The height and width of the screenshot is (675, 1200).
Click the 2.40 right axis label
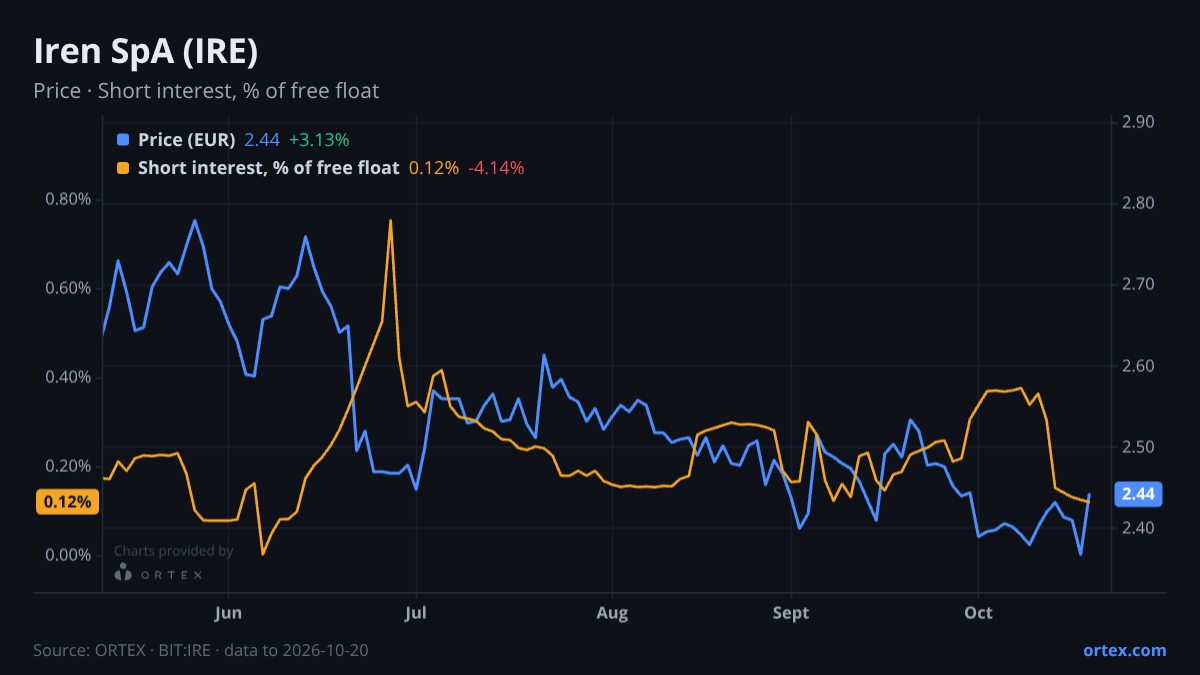1138,528
